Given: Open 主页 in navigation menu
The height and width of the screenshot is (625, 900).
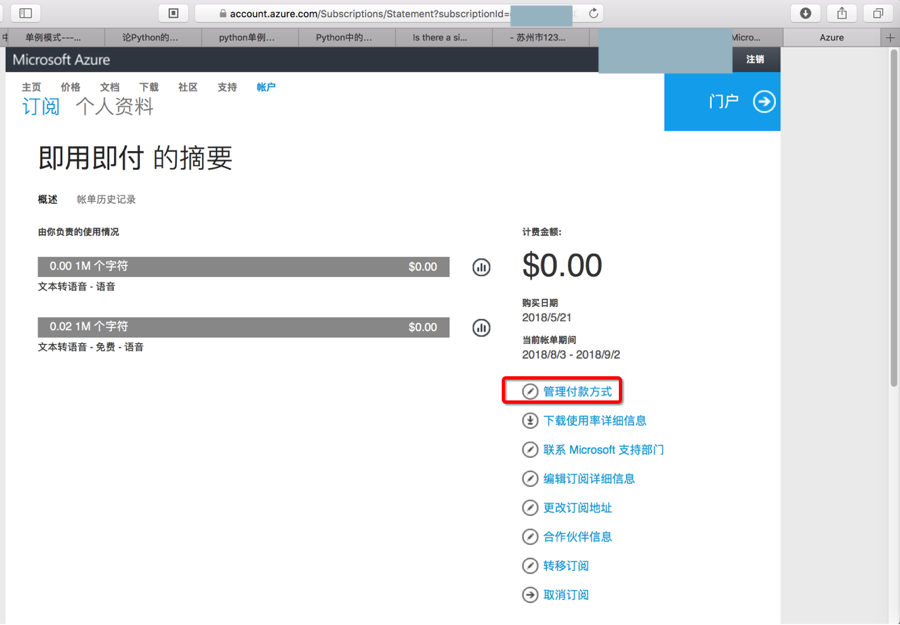Looking at the screenshot, I should [x=32, y=87].
